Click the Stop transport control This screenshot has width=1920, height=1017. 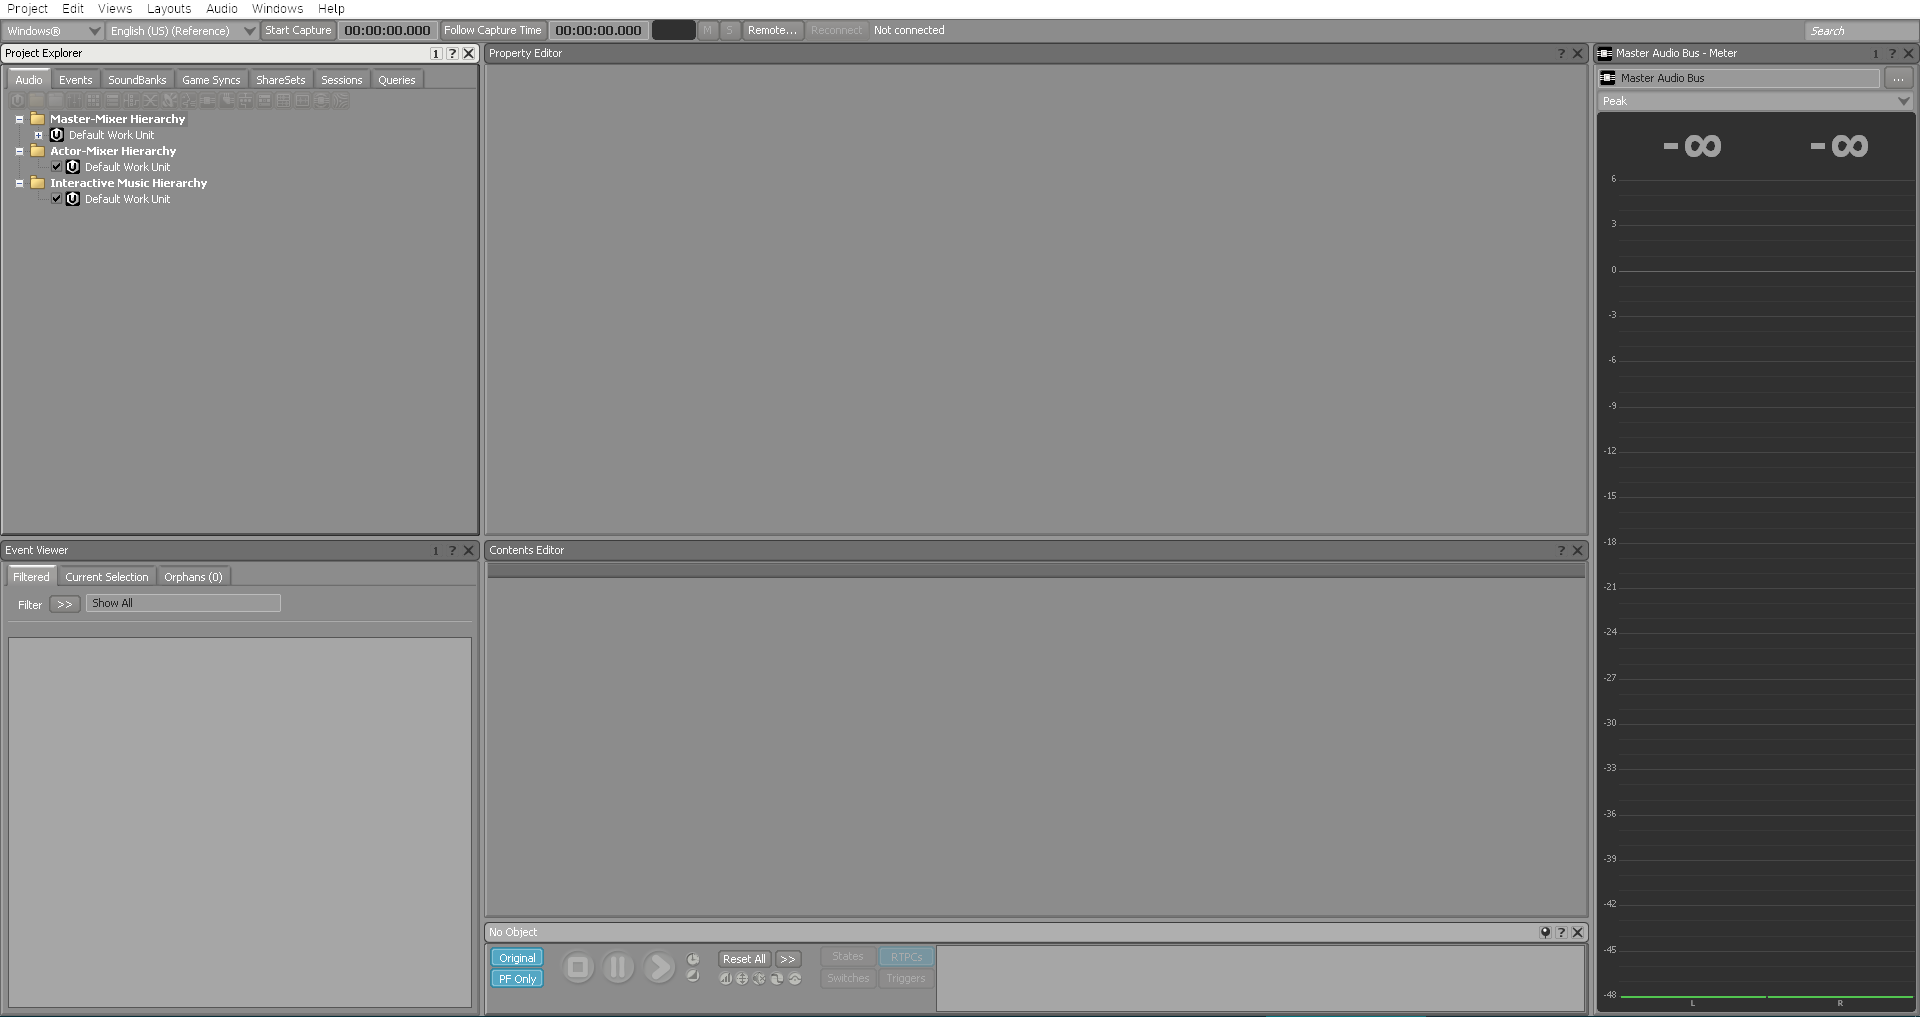578,967
